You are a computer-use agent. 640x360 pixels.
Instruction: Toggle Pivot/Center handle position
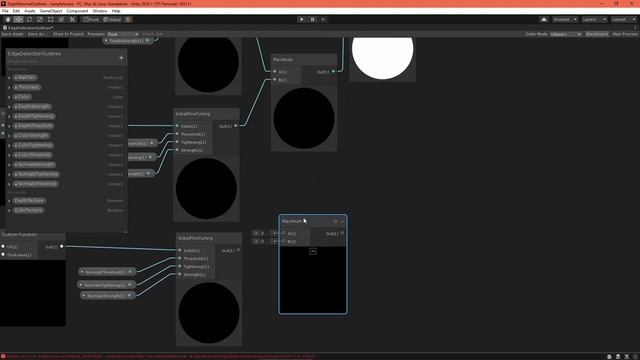[x=91, y=20]
